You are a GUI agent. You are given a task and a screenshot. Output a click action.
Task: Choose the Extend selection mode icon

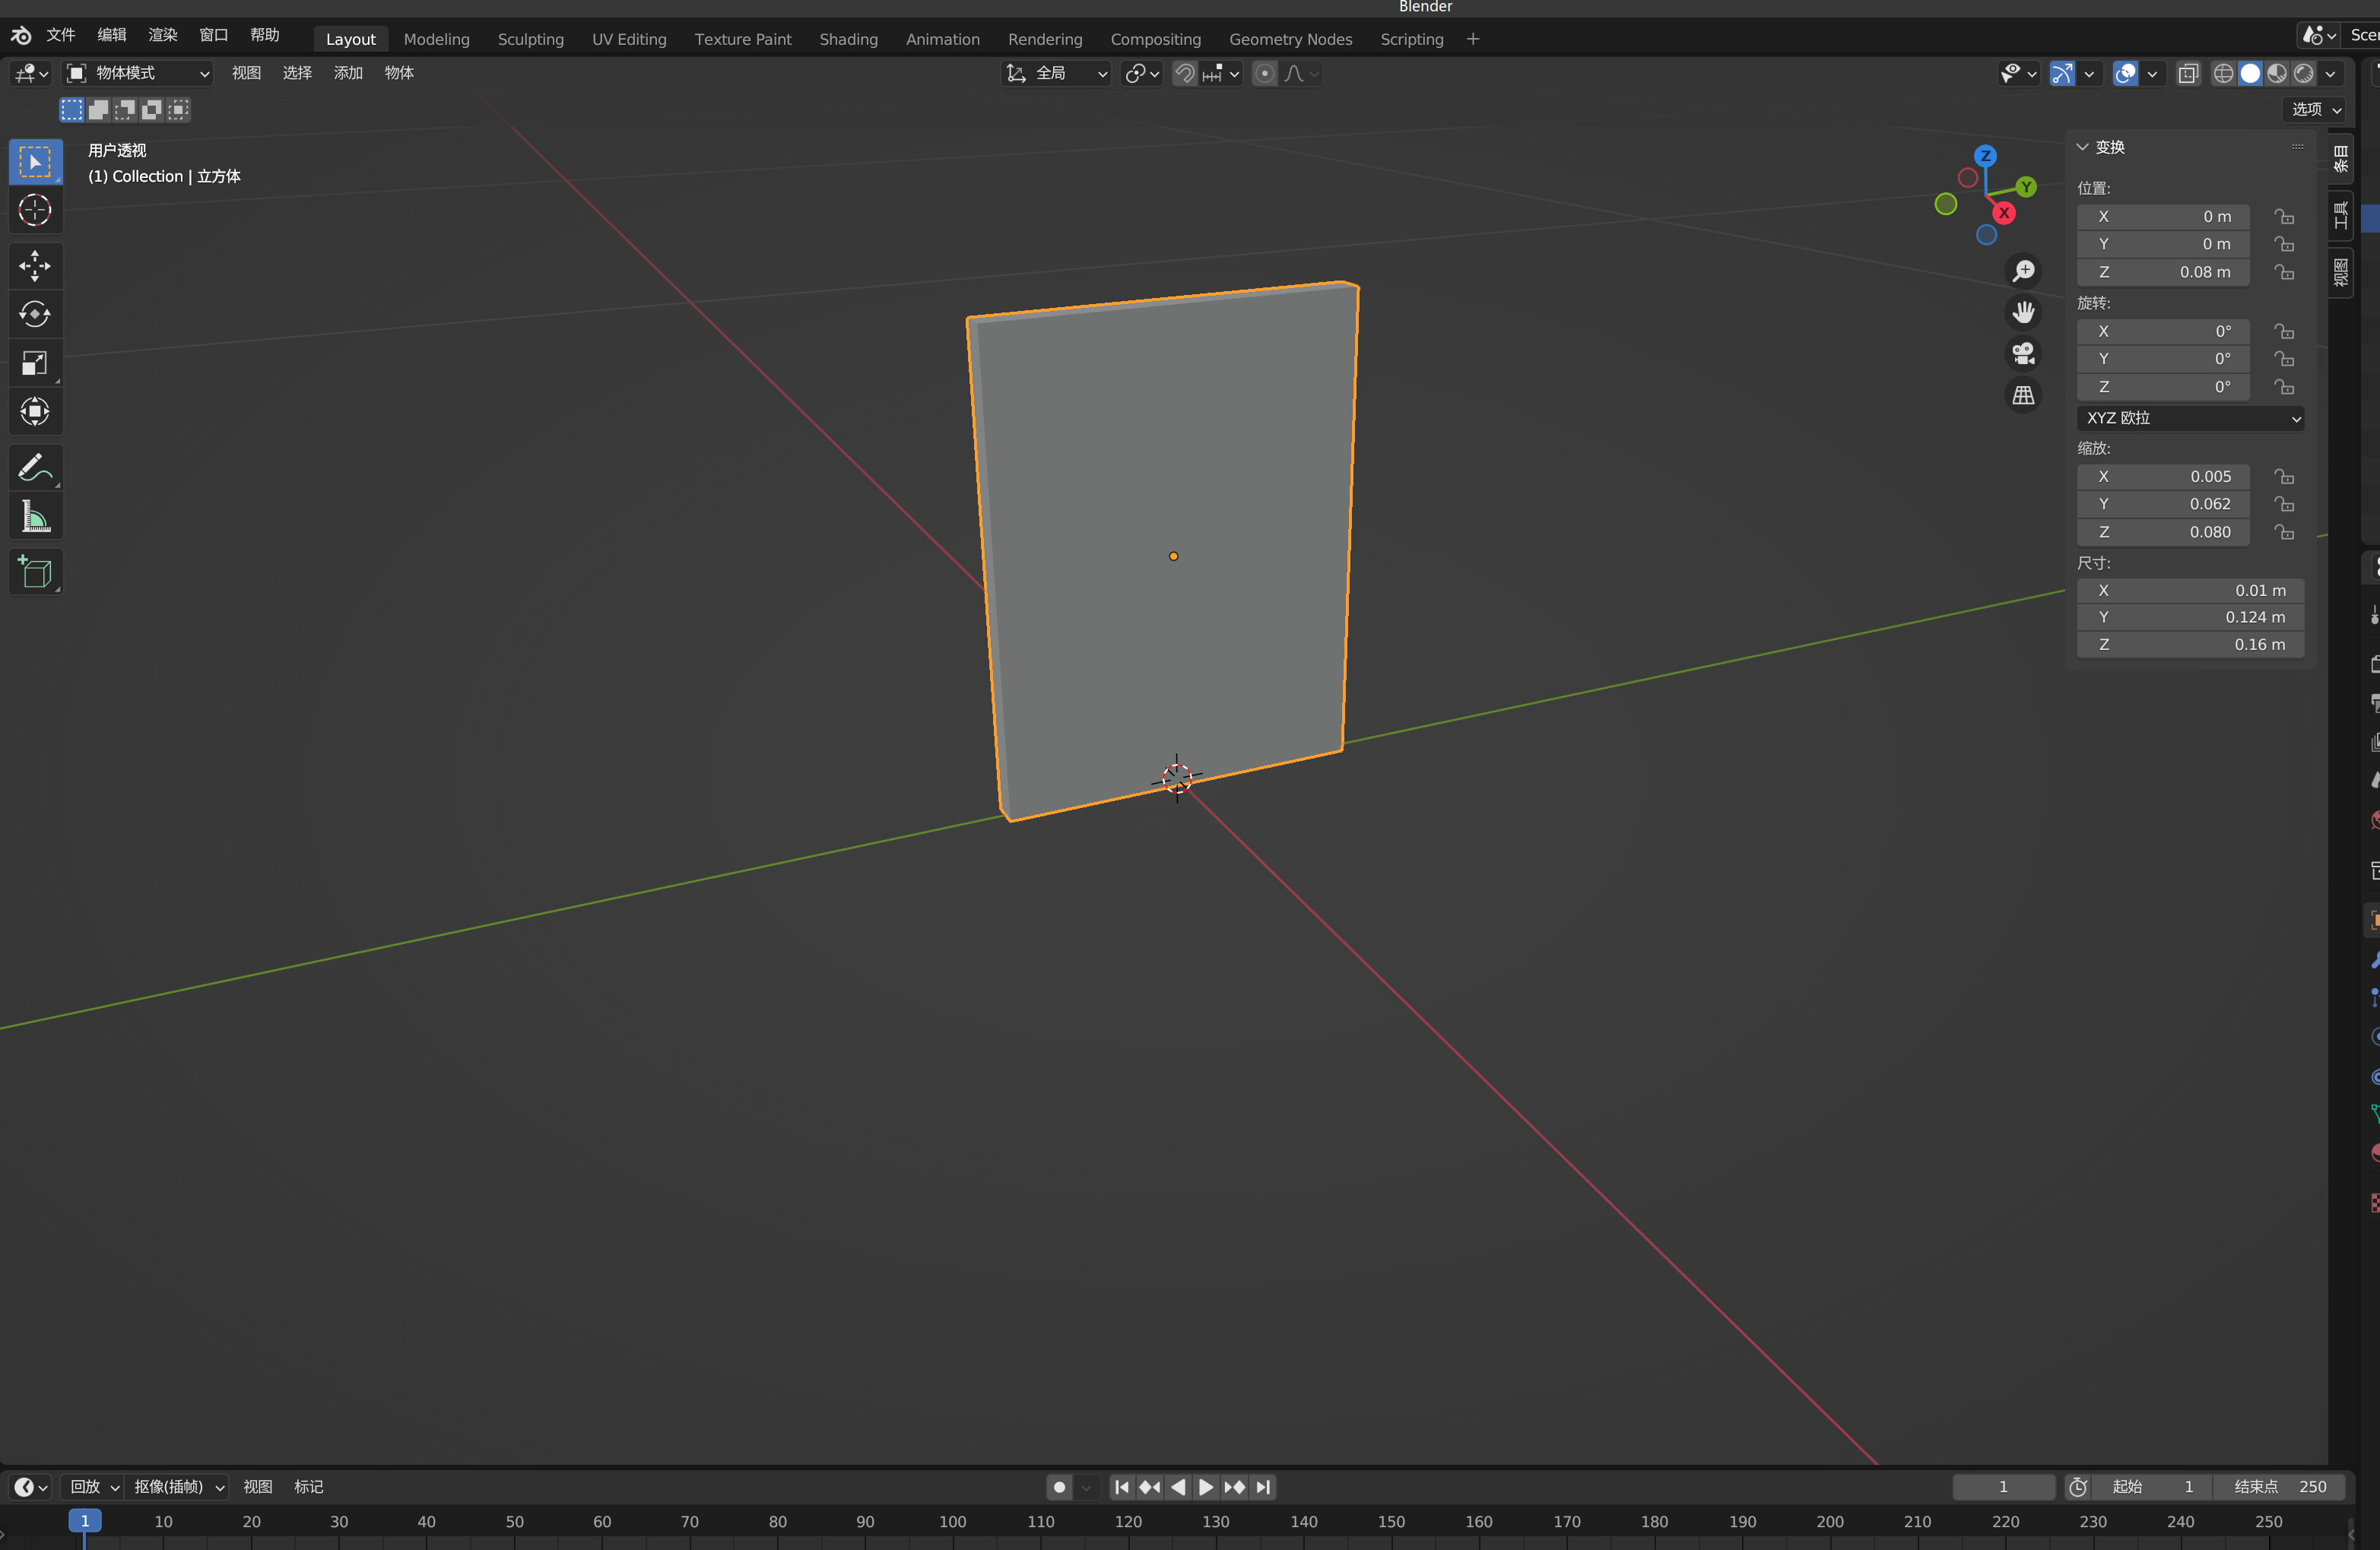point(98,109)
